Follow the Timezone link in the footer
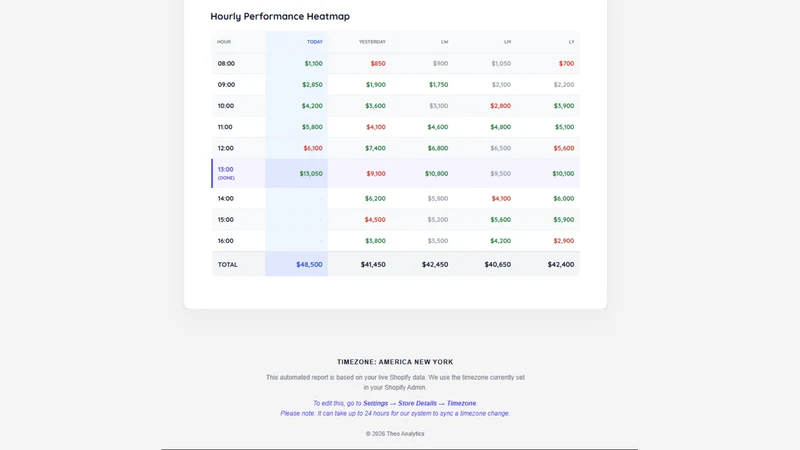Viewport: 800px width, 450px height. click(x=461, y=403)
